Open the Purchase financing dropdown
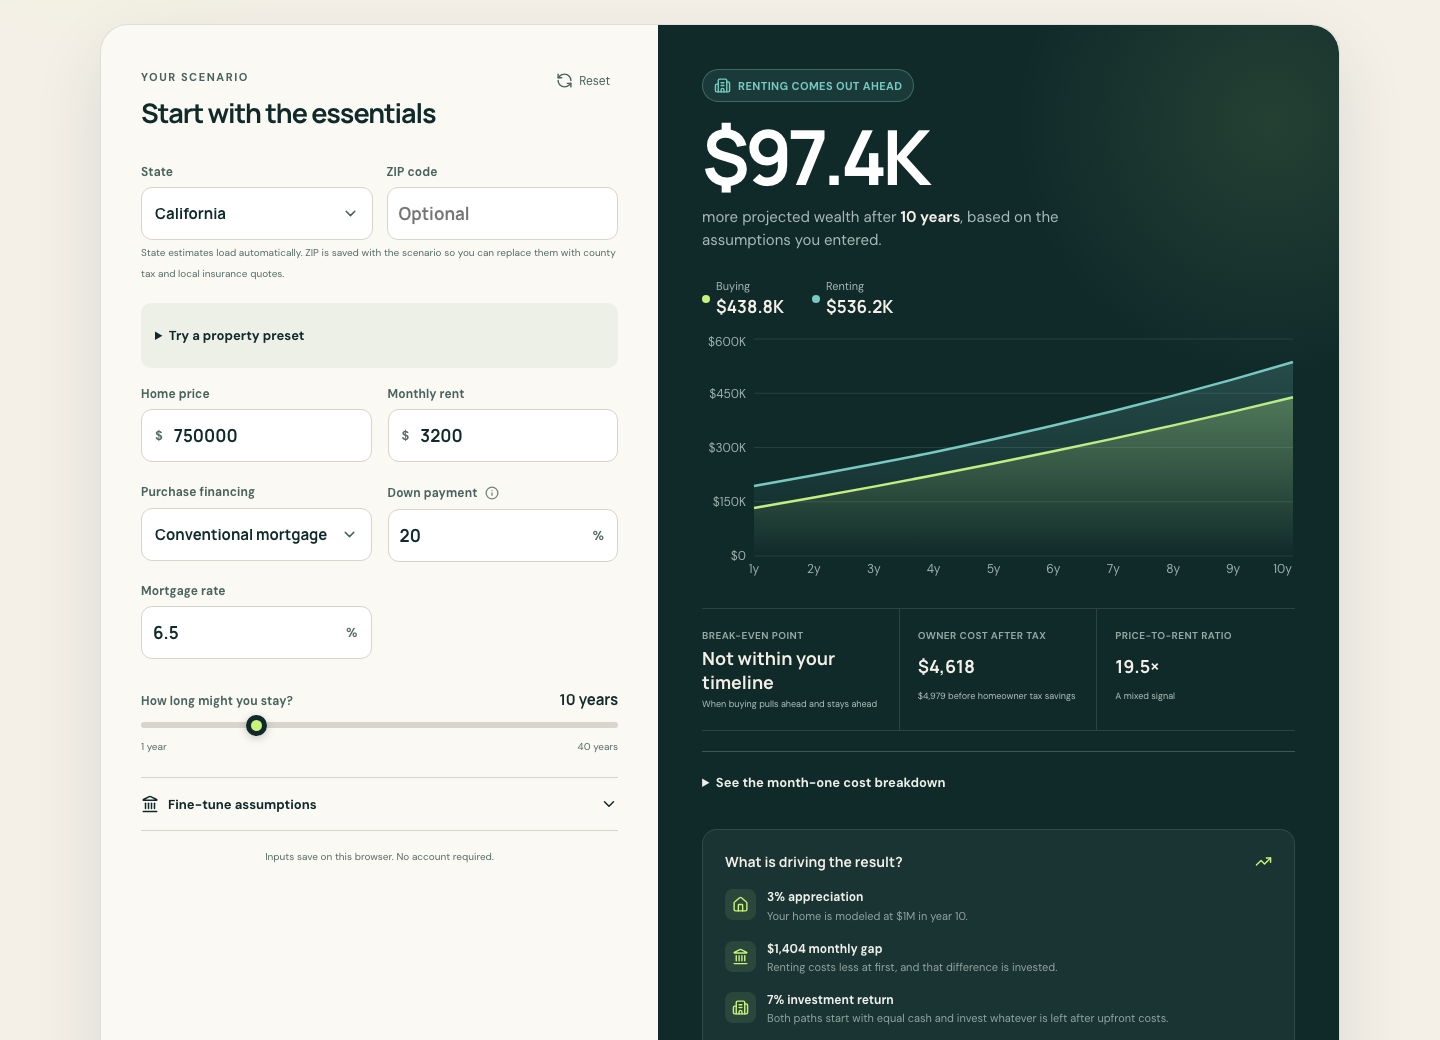The width and height of the screenshot is (1440, 1040). pyautogui.click(x=256, y=535)
